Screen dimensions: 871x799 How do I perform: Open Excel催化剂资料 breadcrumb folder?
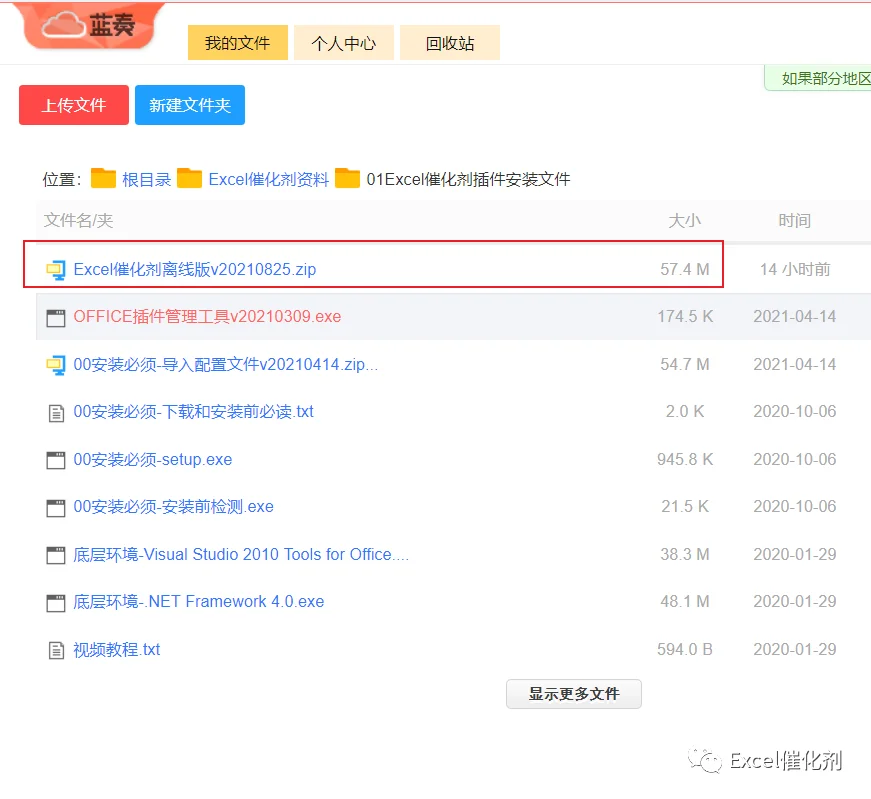pyautogui.click(x=269, y=179)
